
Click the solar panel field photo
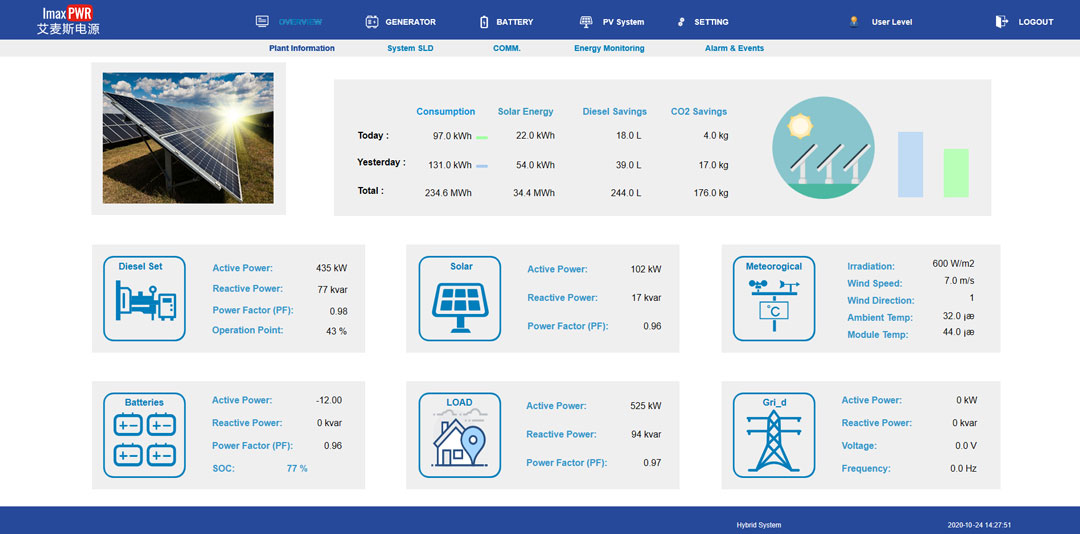click(188, 138)
